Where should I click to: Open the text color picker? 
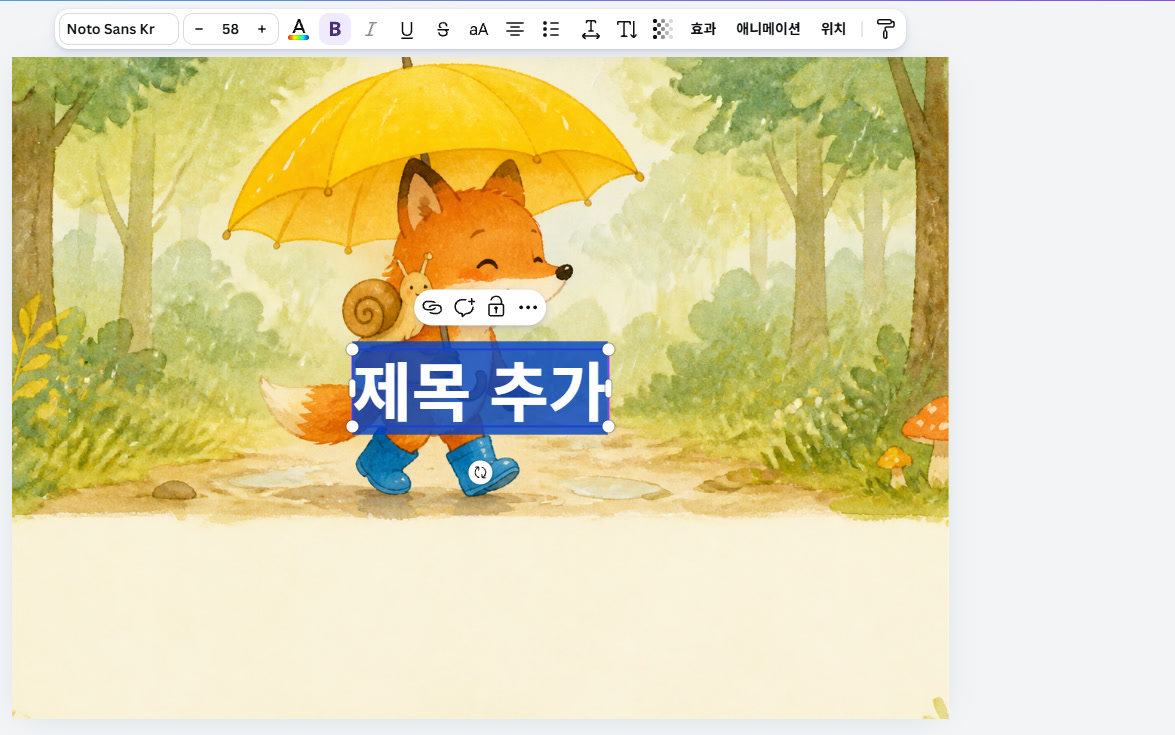coord(298,29)
